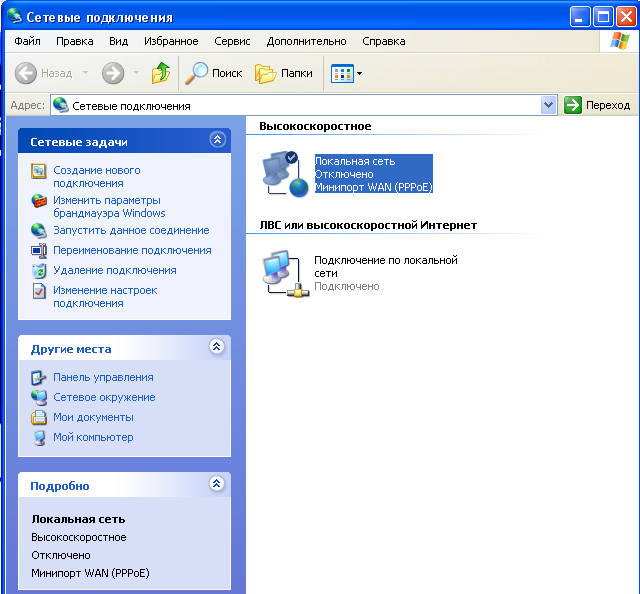Collapse the Подробно panel
640x594 pixels.
pos(217,483)
